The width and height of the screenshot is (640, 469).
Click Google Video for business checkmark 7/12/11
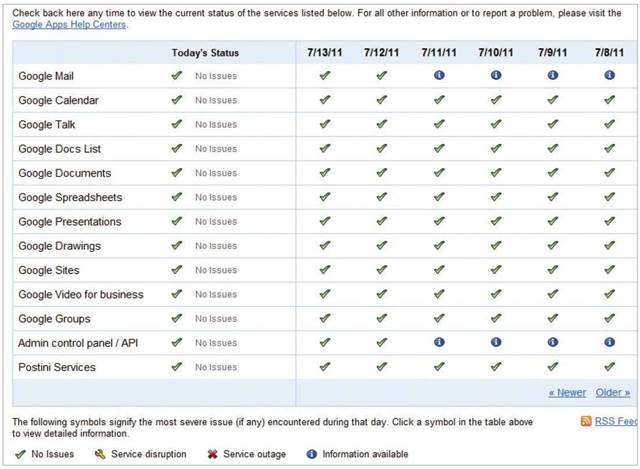pyautogui.click(x=382, y=294)
